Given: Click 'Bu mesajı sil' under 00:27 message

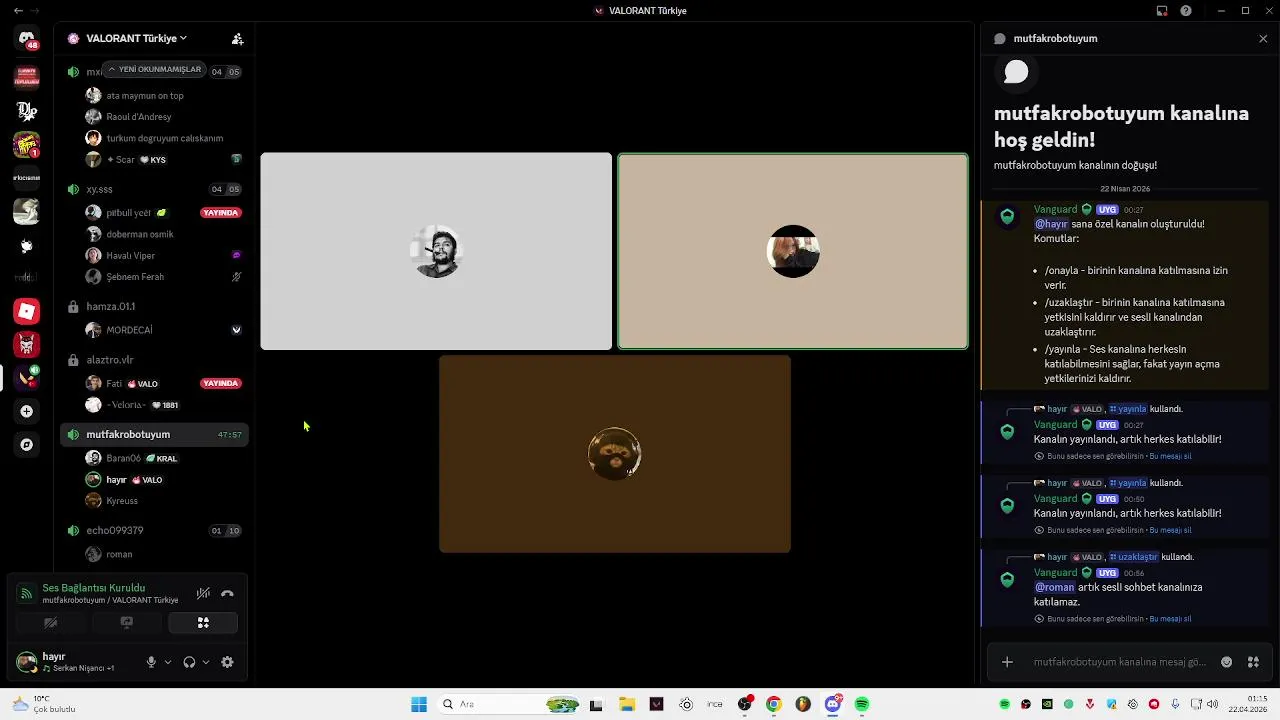Looking at the screenshot, I should click(x=1170, y=456).
